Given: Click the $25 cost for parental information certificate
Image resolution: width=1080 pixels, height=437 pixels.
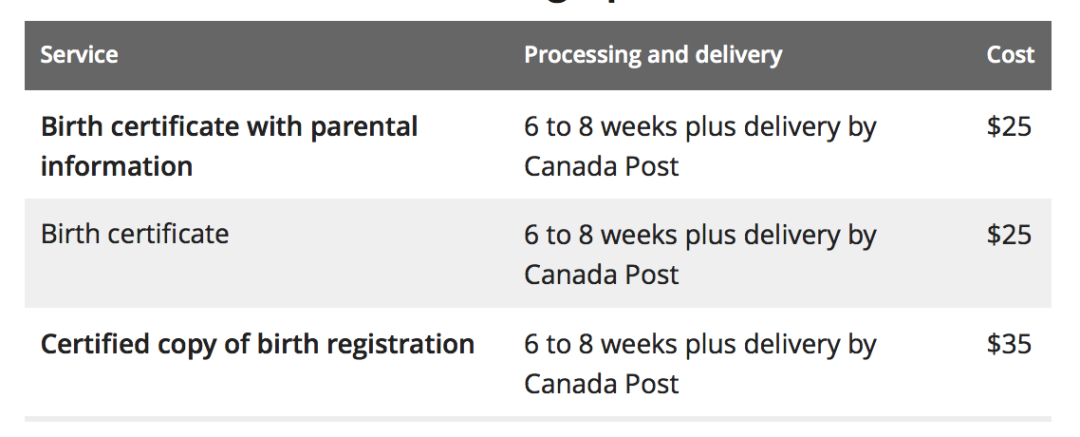Looking at the screenshot, I should [x=1009, y=128].
